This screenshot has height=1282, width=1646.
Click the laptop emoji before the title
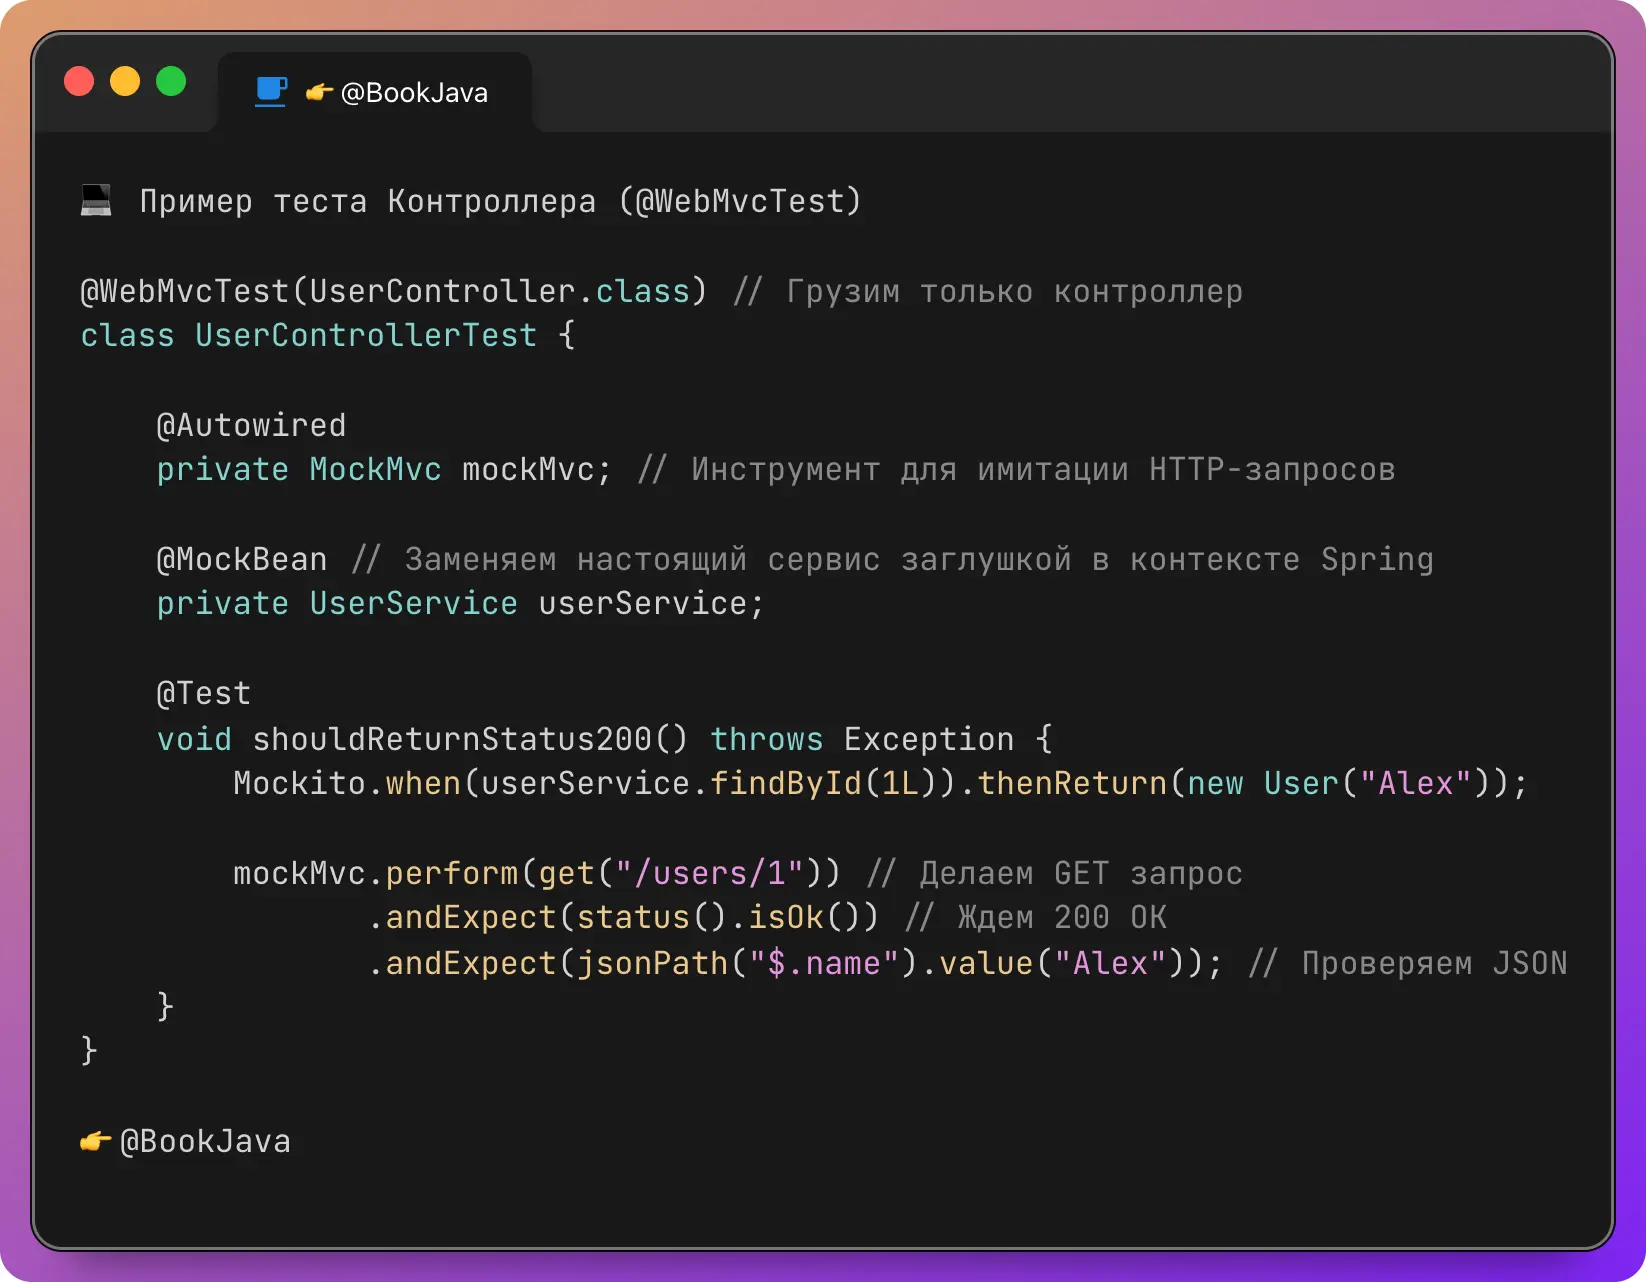coord(96,200)
